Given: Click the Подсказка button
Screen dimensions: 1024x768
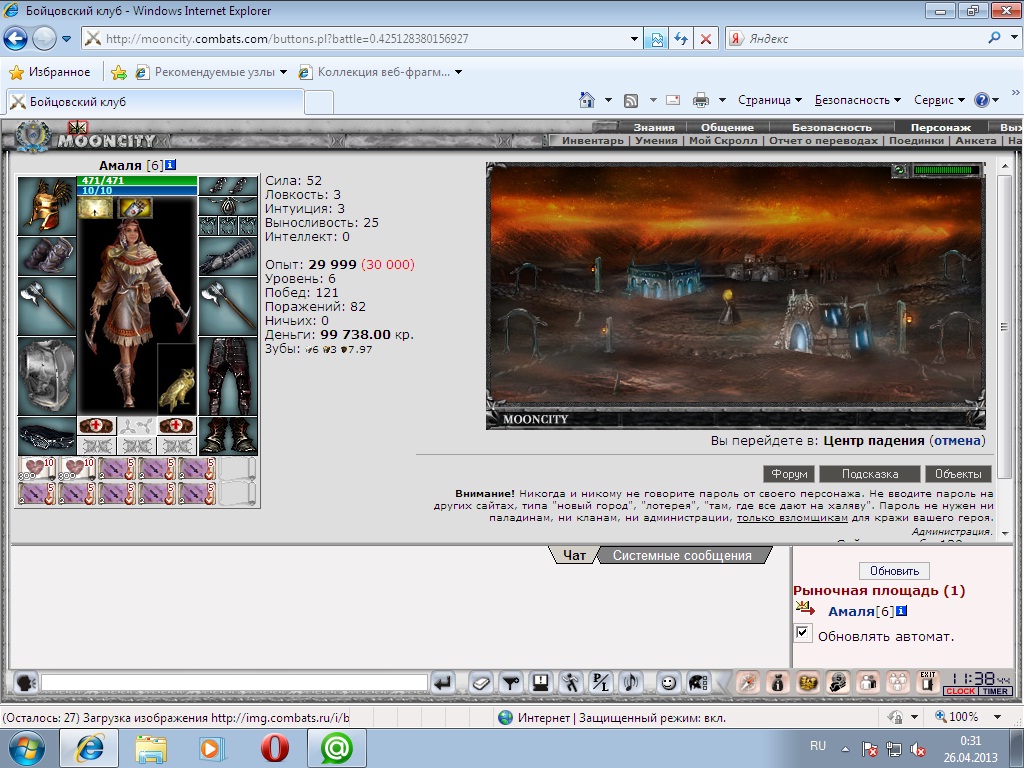Looking at the screenshot, I should tap(869, 474).
